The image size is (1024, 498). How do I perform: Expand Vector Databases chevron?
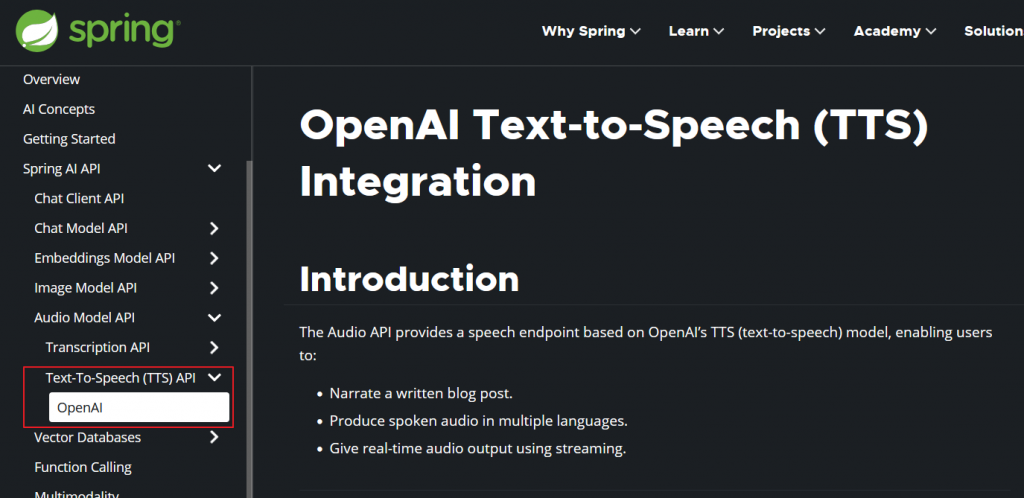pos(214,437)
